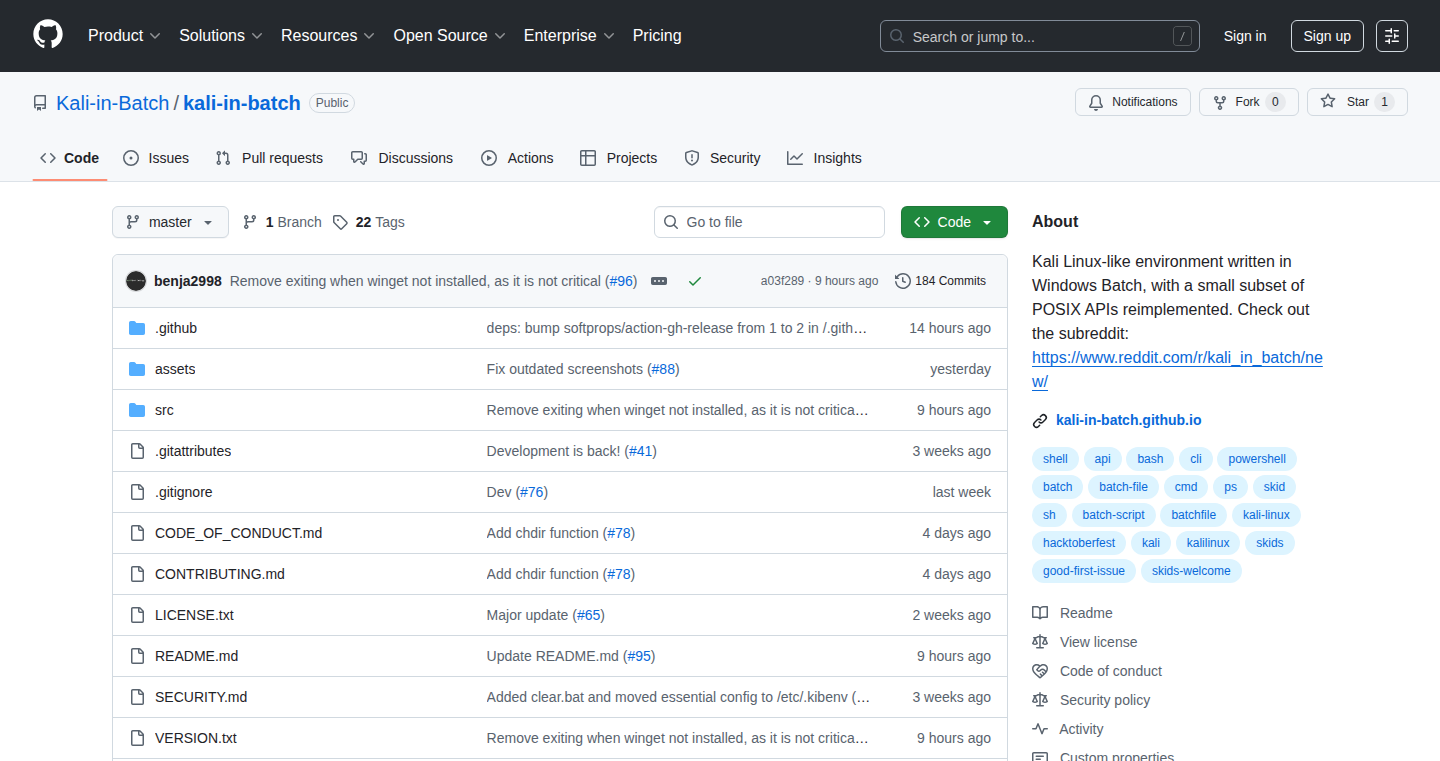Open the .gitignore file
Screen dimensions: 1440x761
coord(184,492)
